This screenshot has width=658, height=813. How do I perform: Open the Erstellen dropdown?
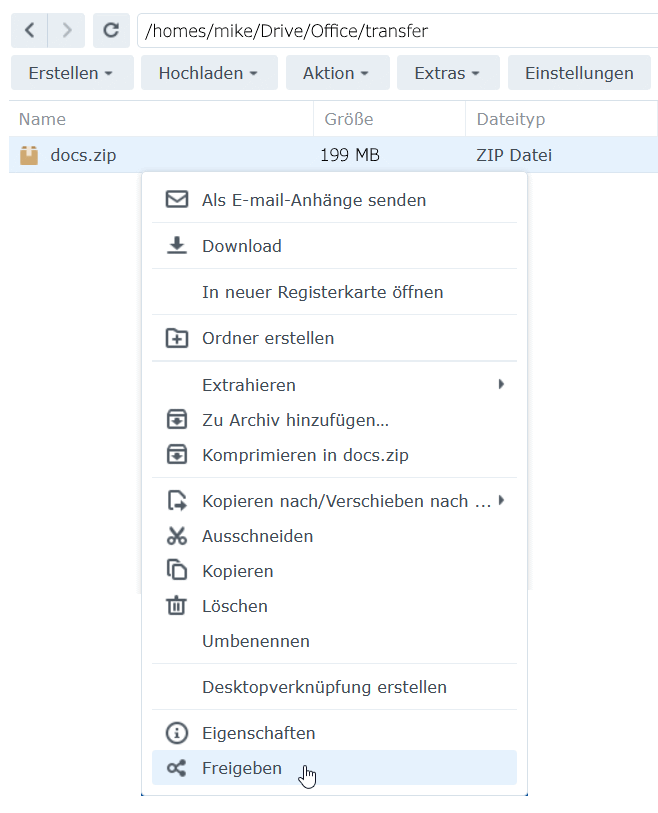pos(72,72)
